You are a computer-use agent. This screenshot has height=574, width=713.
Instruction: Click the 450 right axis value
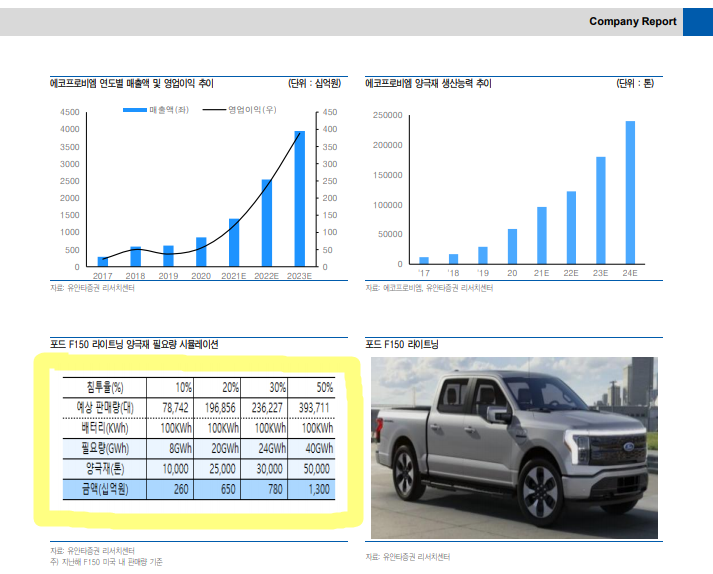[330, 112]
